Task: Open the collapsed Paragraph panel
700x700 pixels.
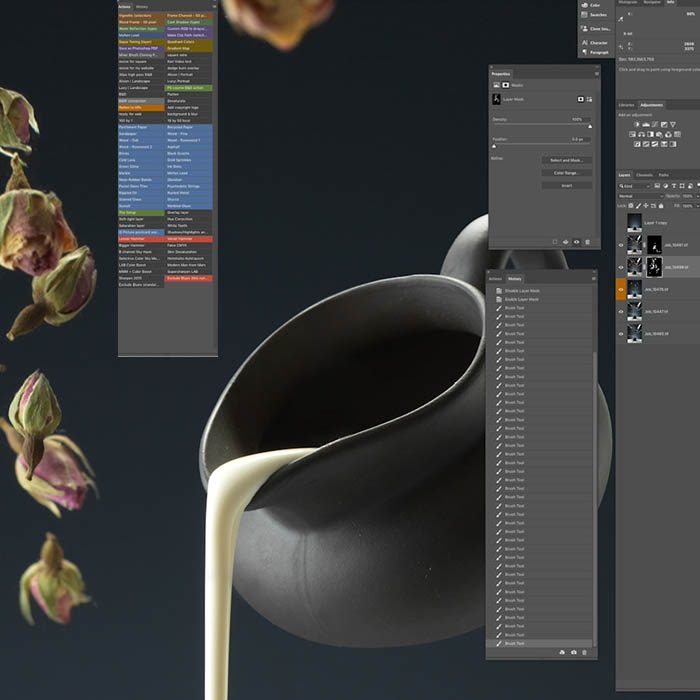Action: pos(596,52)
